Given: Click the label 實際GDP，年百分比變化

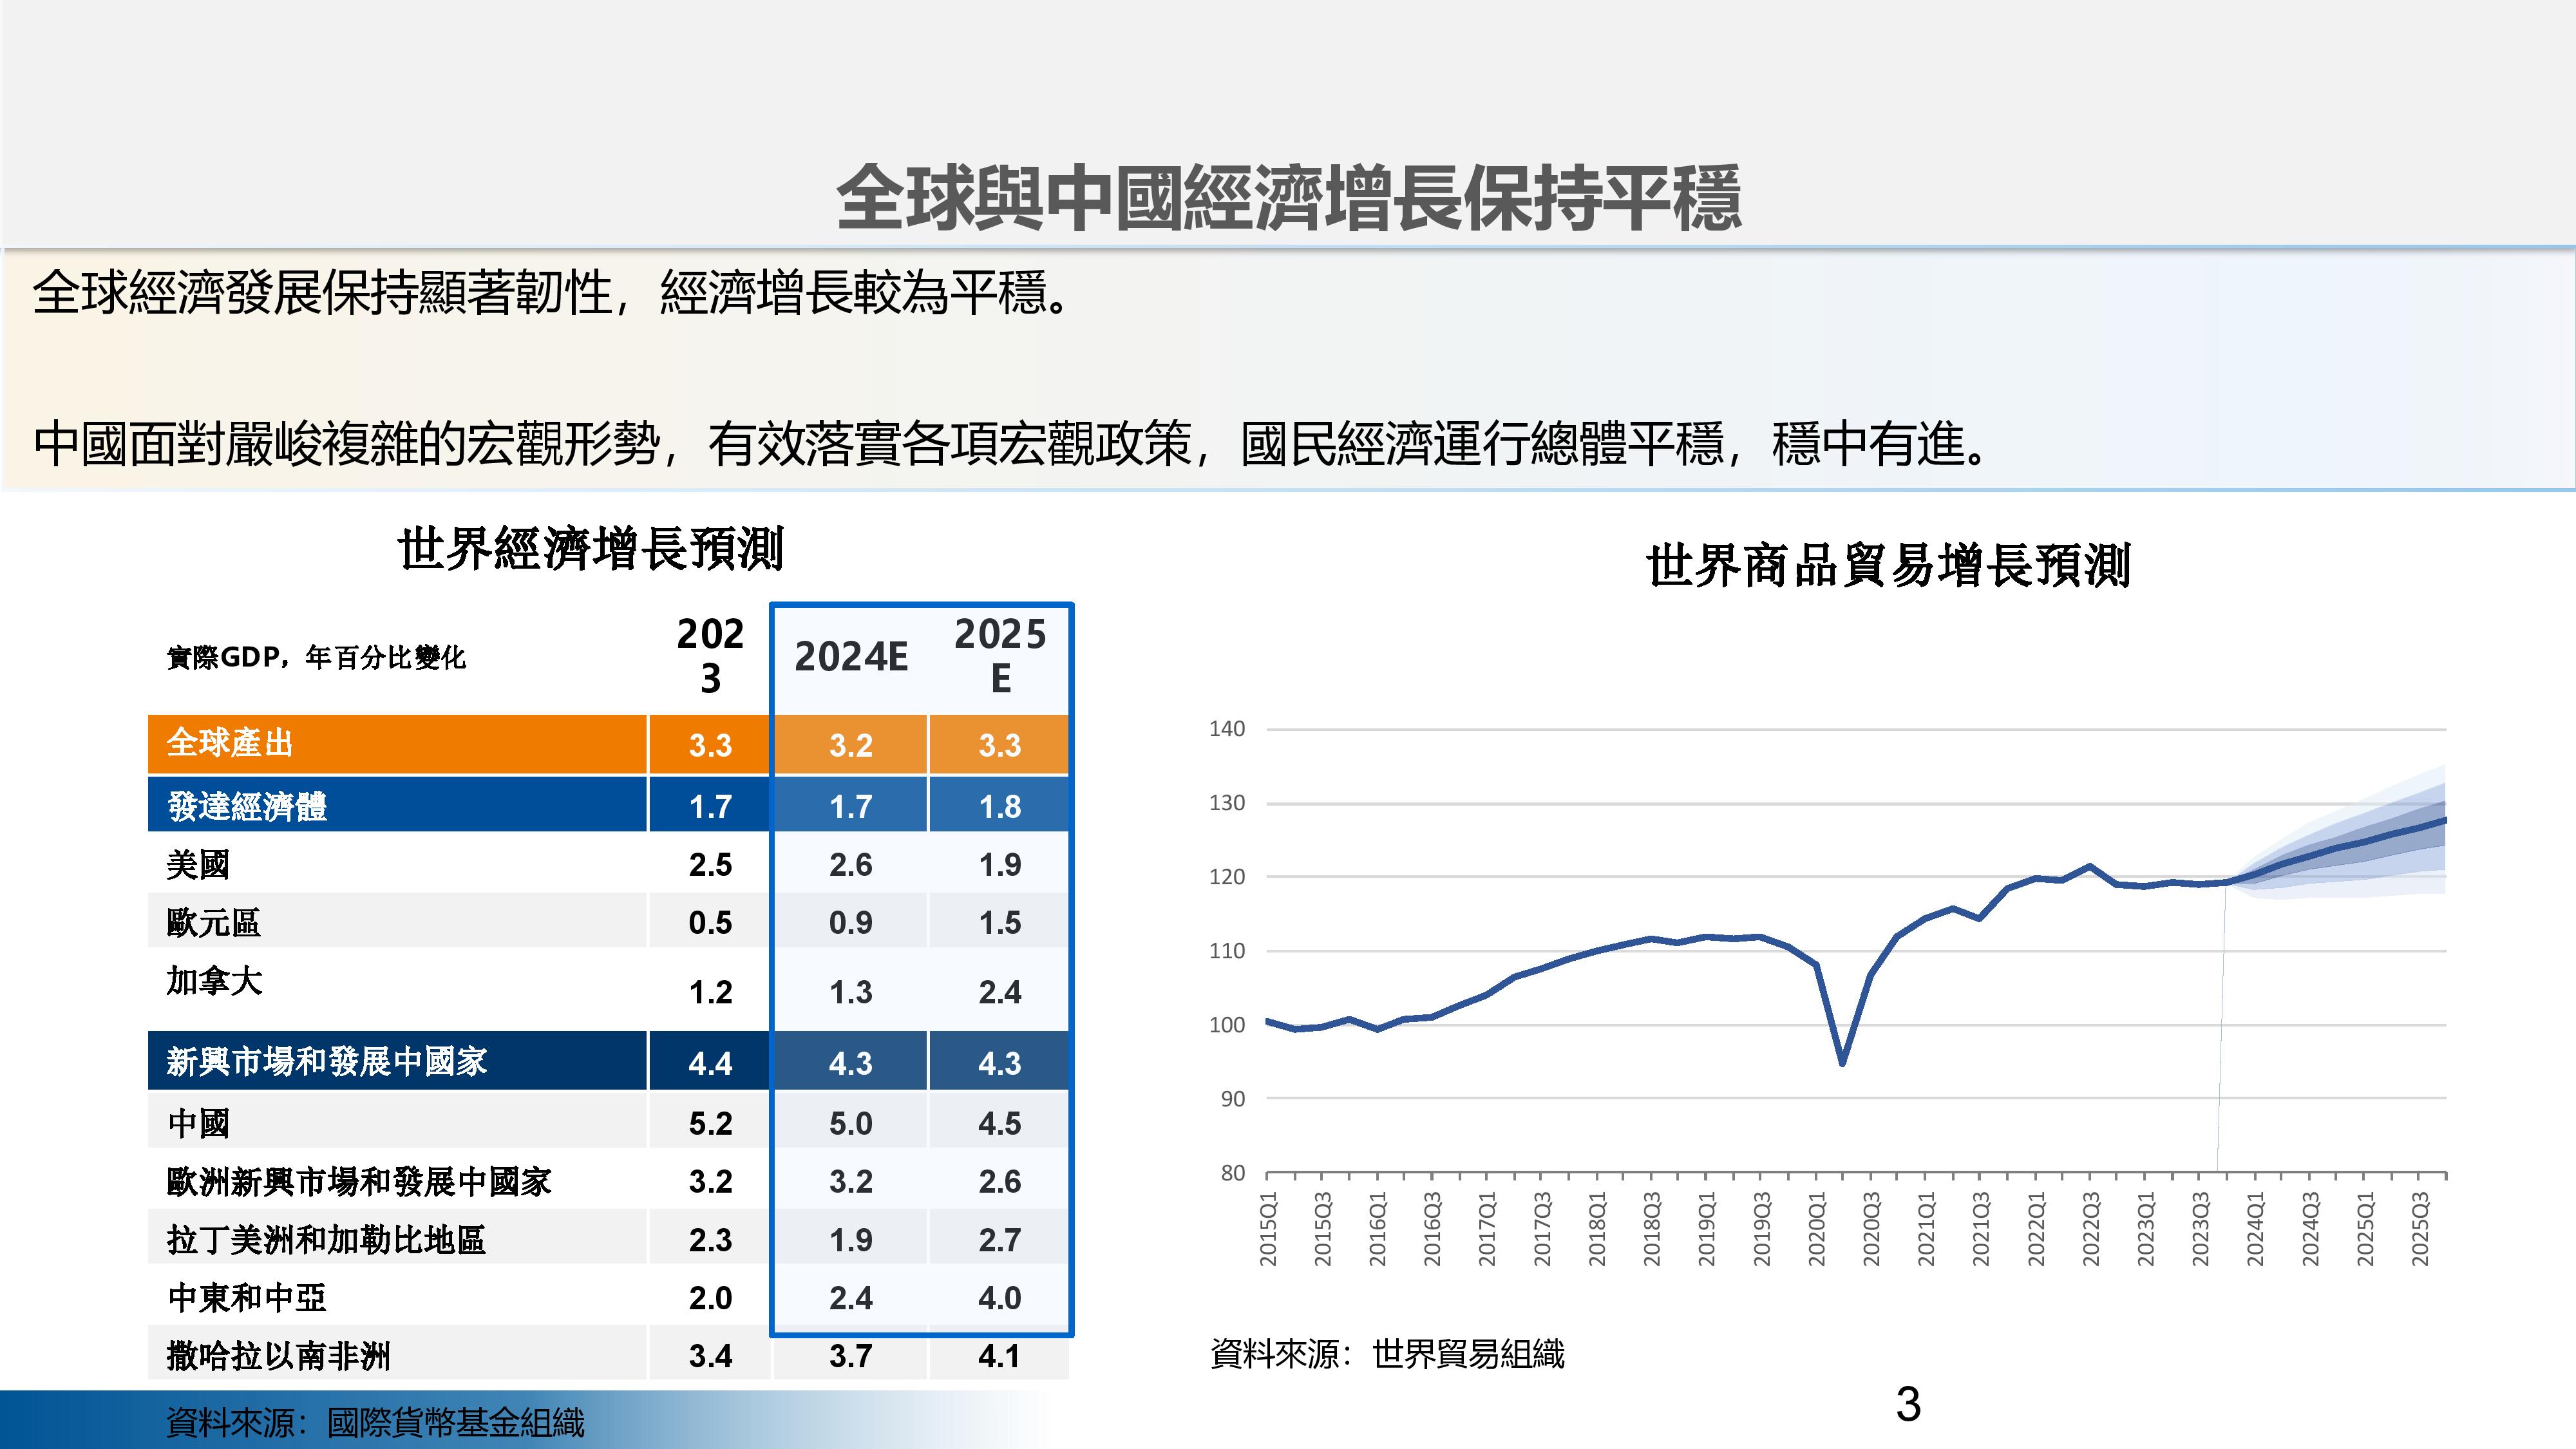Looking at the screenshot, I should (x=316, y=657).
